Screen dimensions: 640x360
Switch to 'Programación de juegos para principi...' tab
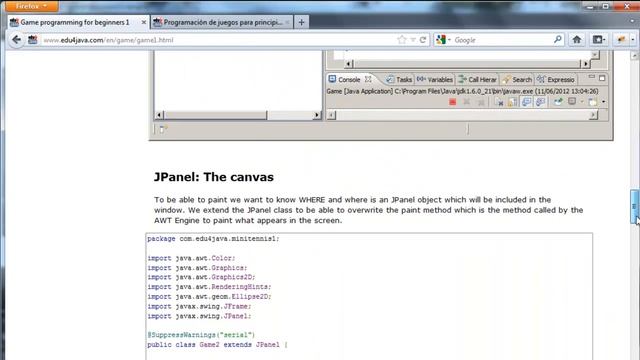tap(223, 22)
